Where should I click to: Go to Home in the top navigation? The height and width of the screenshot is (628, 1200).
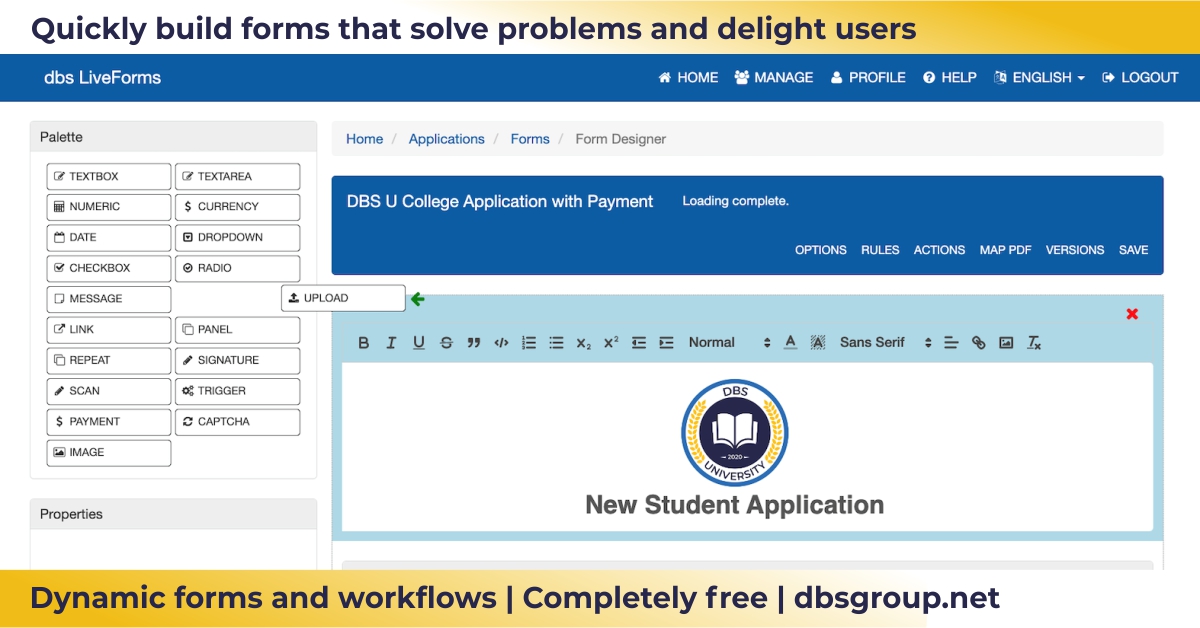(x=688, y=77)
